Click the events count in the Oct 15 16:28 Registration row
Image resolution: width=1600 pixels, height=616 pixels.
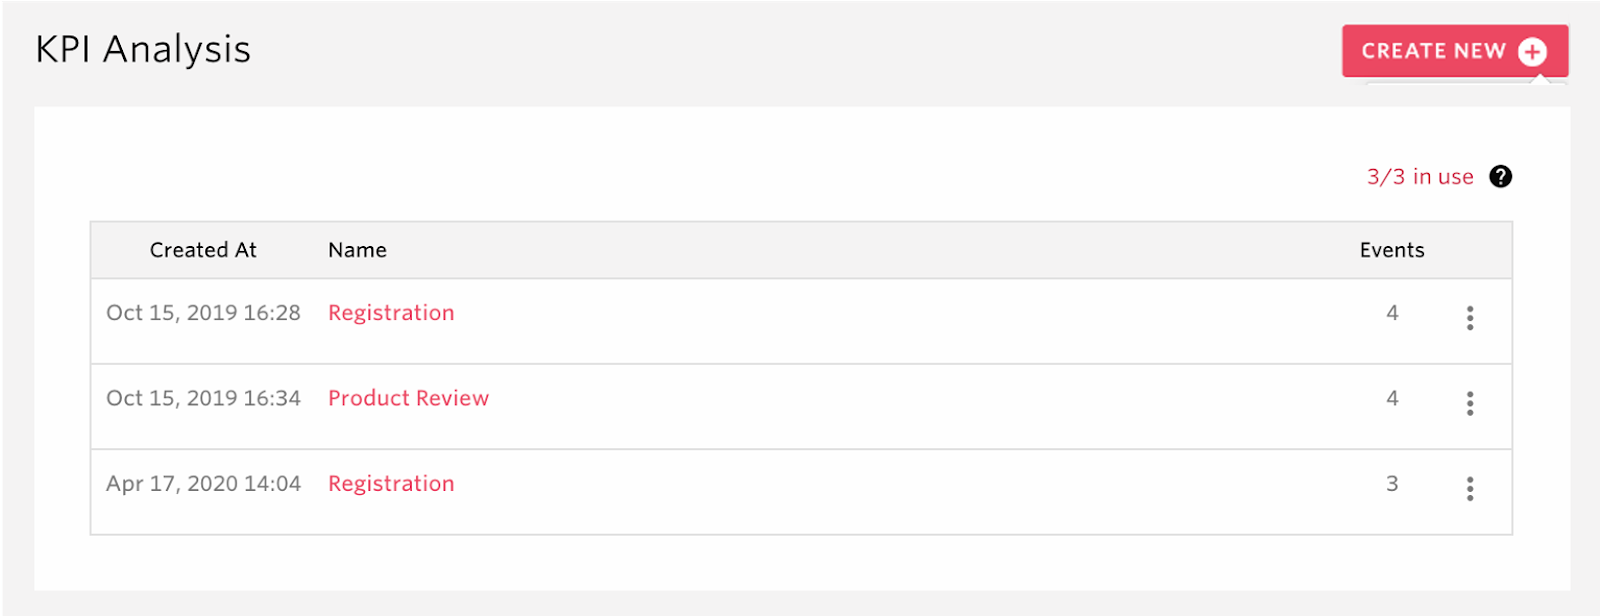1392,313
